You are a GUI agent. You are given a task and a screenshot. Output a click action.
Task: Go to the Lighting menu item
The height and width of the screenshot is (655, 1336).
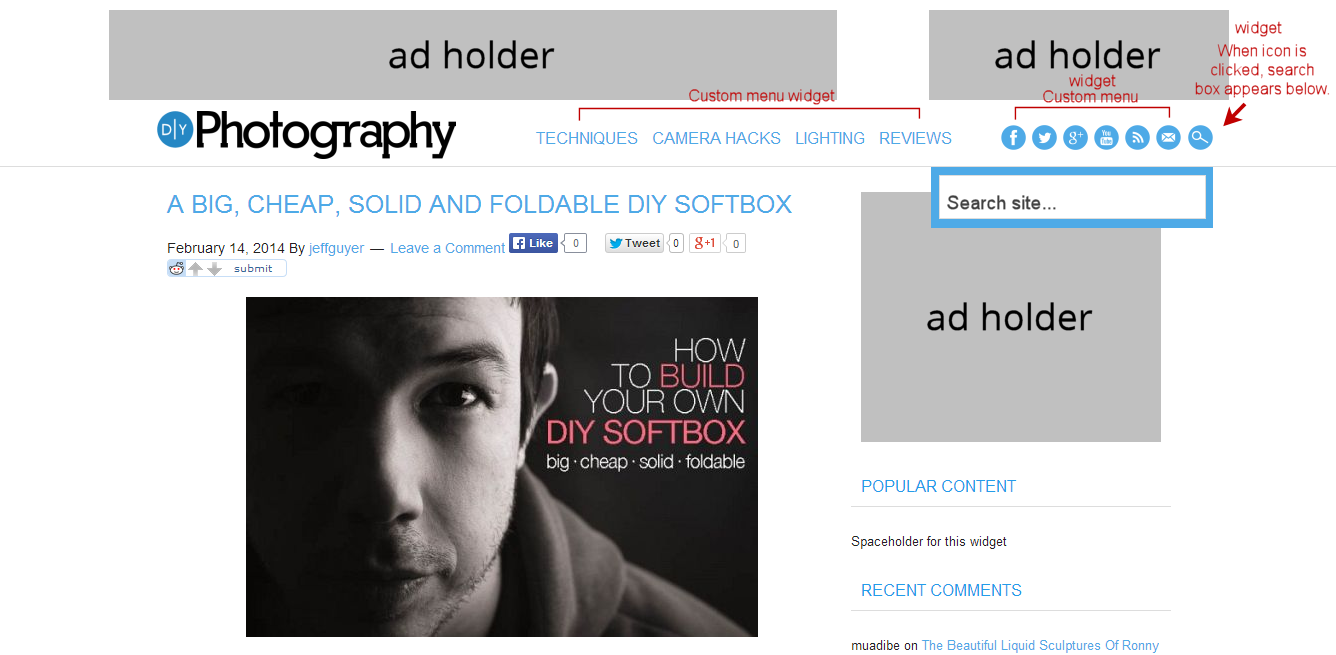pyautogui.click(x=830, y=138)
